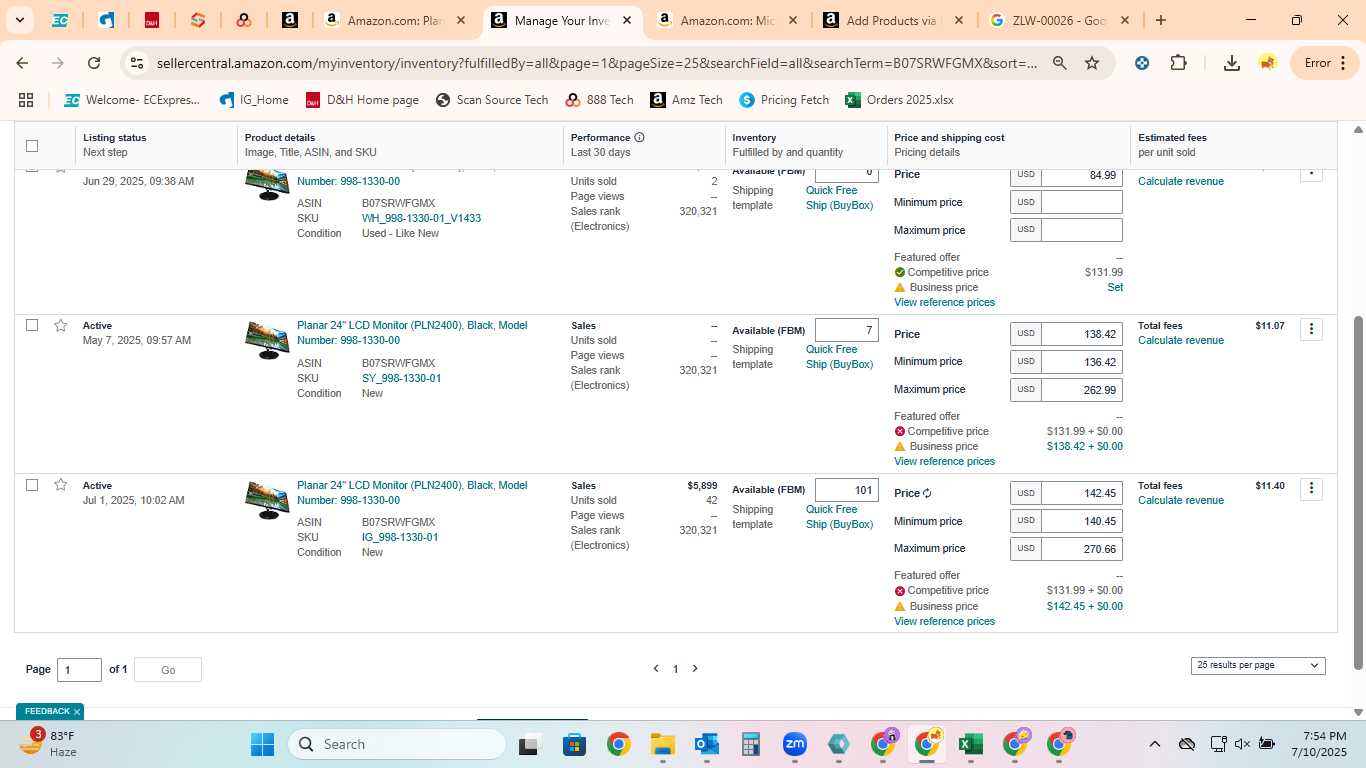Viewport: 1366px width, 768px height.
Task: Click the Performance info icon
Action: point(639,138)
